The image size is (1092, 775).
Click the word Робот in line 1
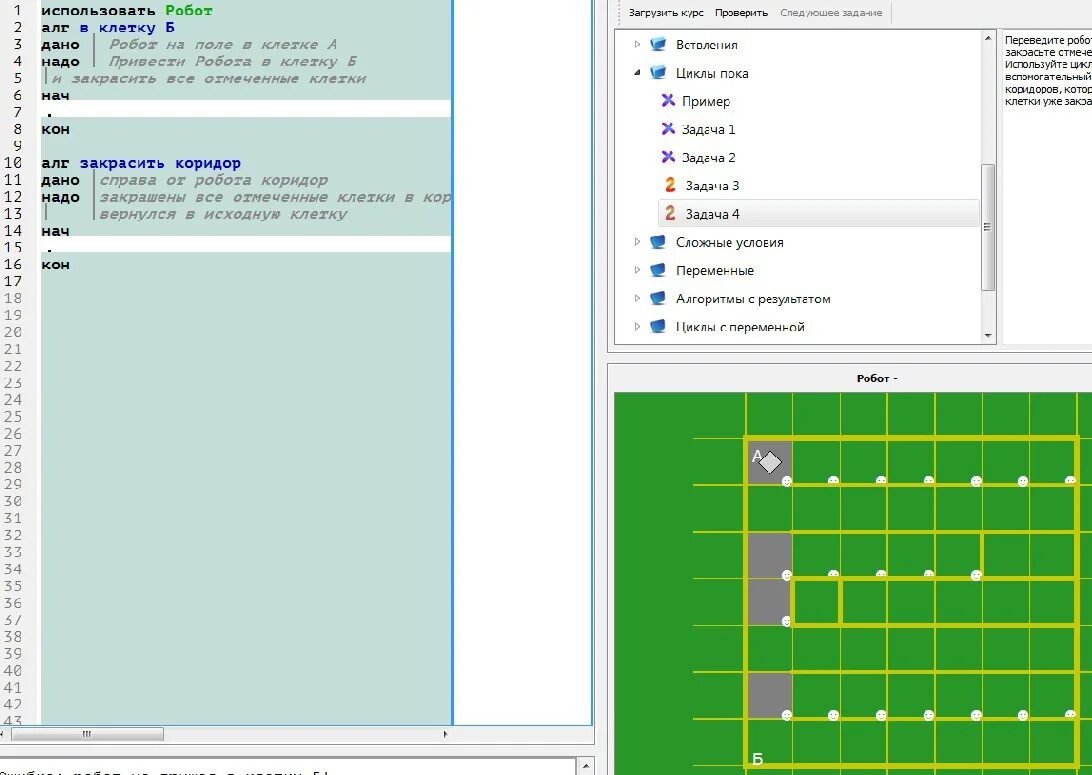(189, 10)
